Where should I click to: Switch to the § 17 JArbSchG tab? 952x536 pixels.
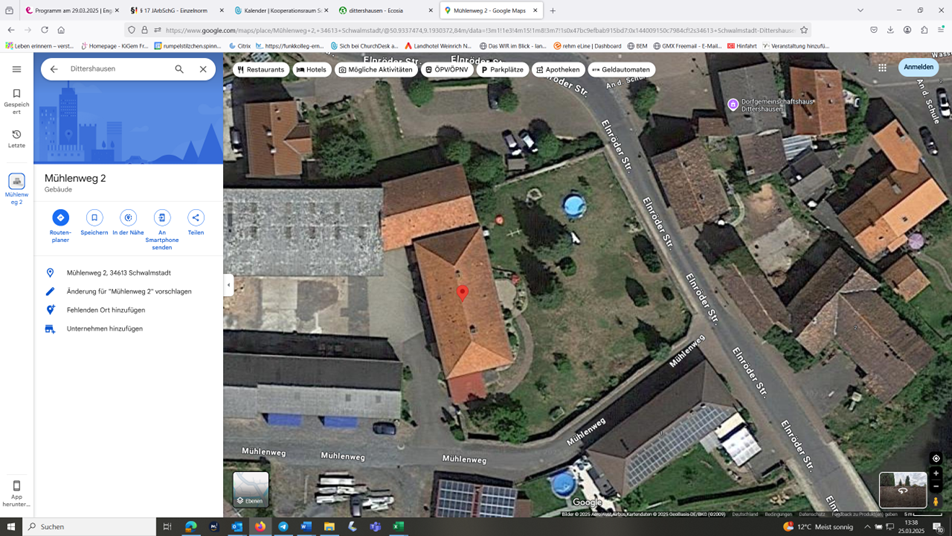[x=176, y=10]
